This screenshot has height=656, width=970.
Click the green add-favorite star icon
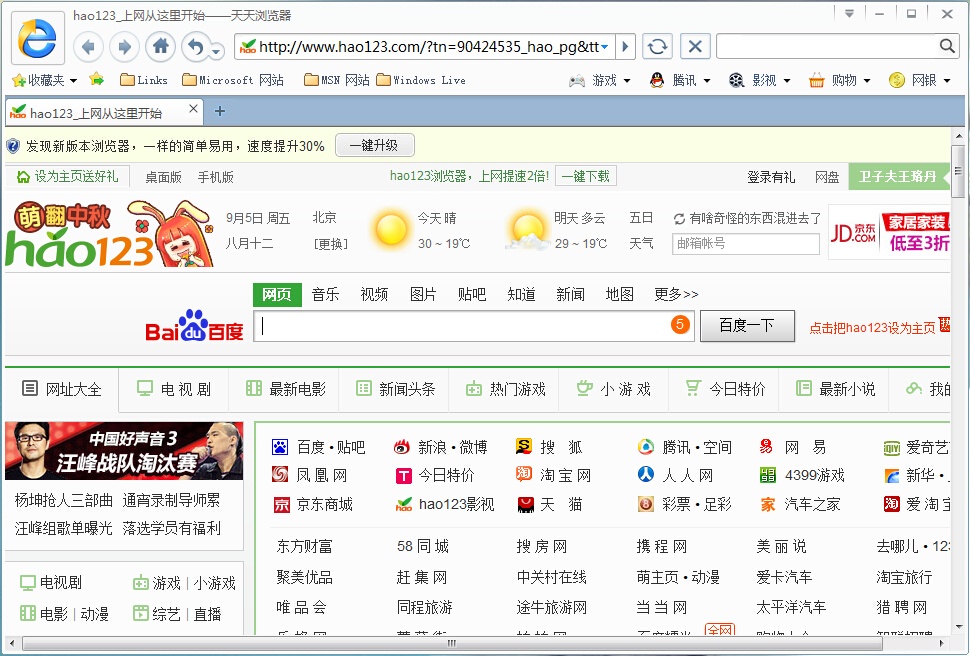[96, 80]
